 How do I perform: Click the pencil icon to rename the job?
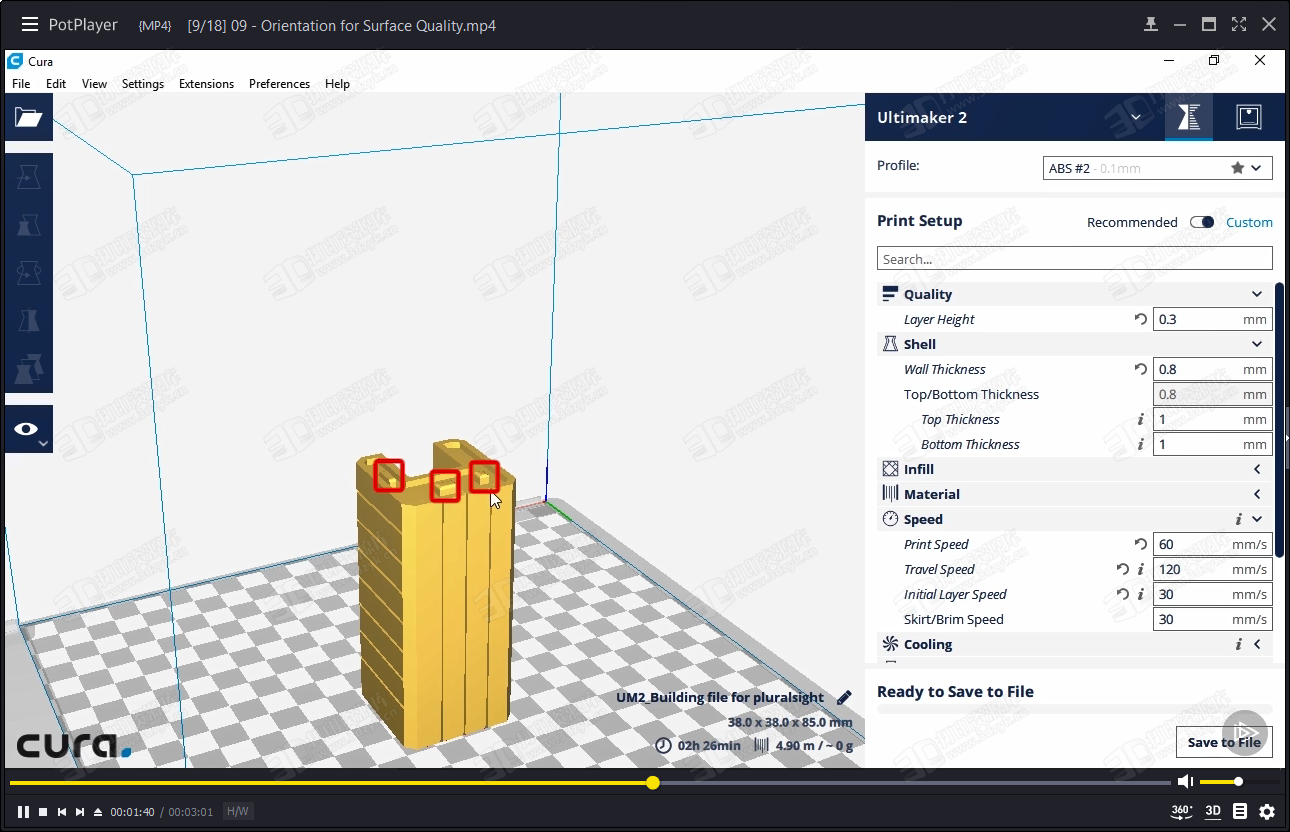click(x=844, y=697)
